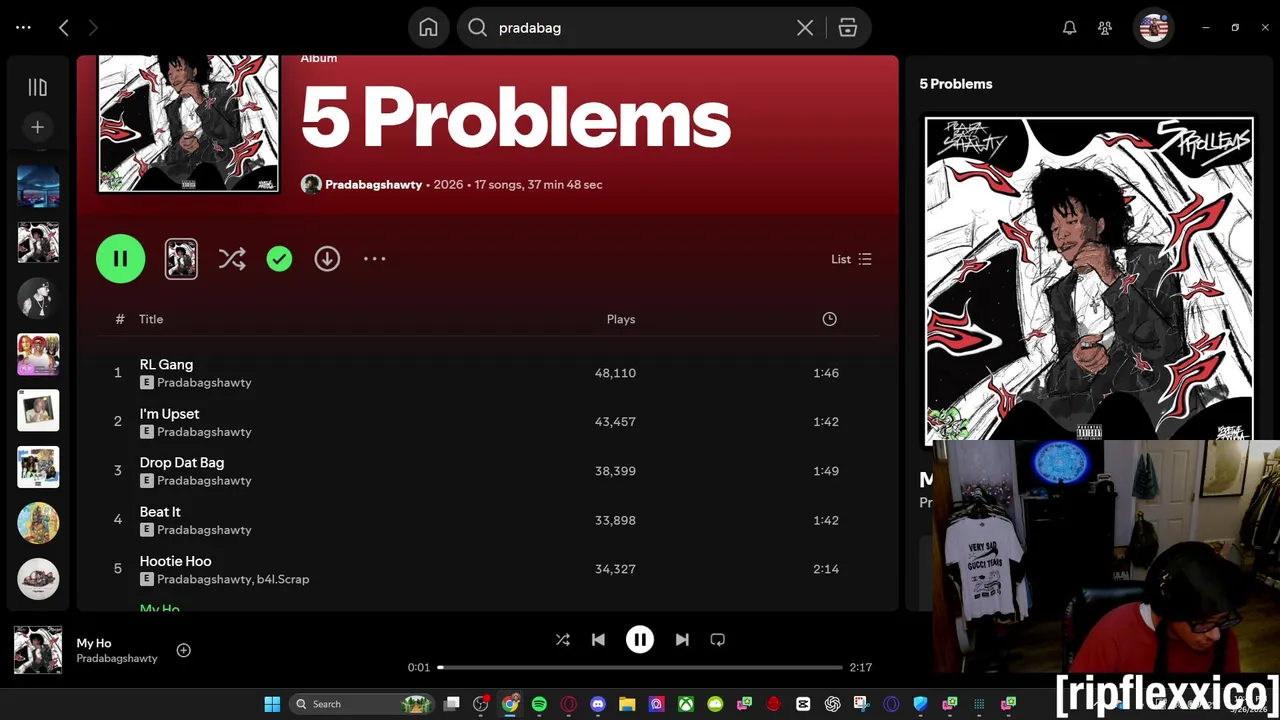The width and height of the screenshot is (1280, 720).
Task: Toggle shuffle for the album
Action: point(232,259)
